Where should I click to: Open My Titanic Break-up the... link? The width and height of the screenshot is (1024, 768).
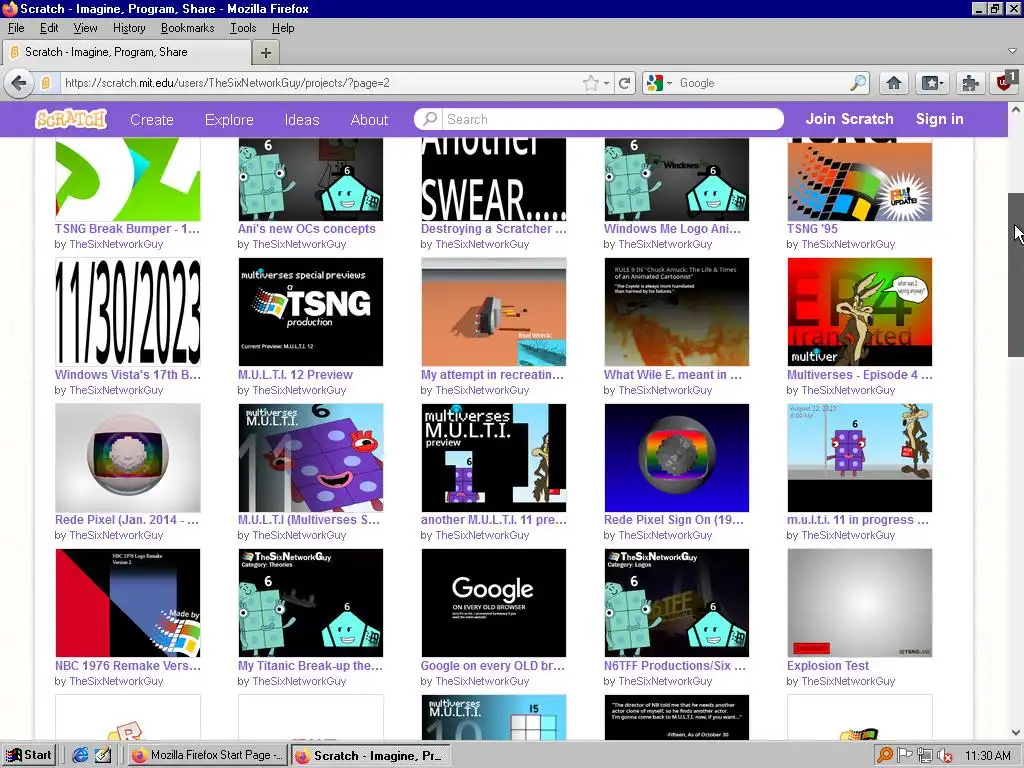click(310, 665)
